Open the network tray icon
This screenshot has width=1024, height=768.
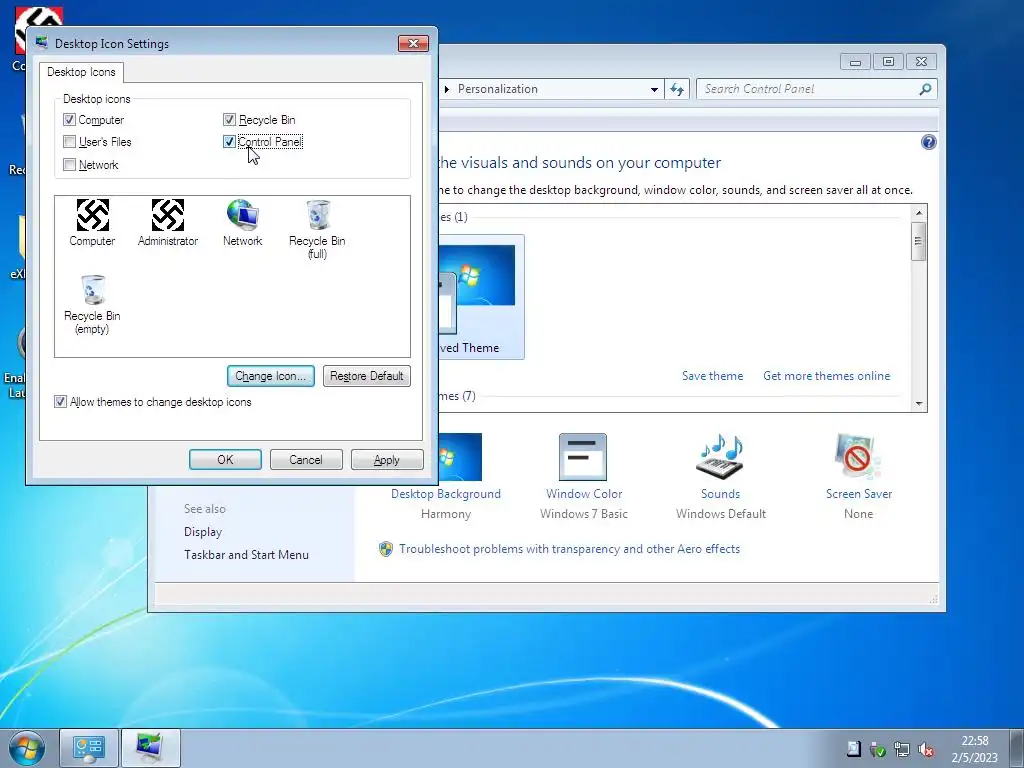pyautogui.click(x=902, y=750)
